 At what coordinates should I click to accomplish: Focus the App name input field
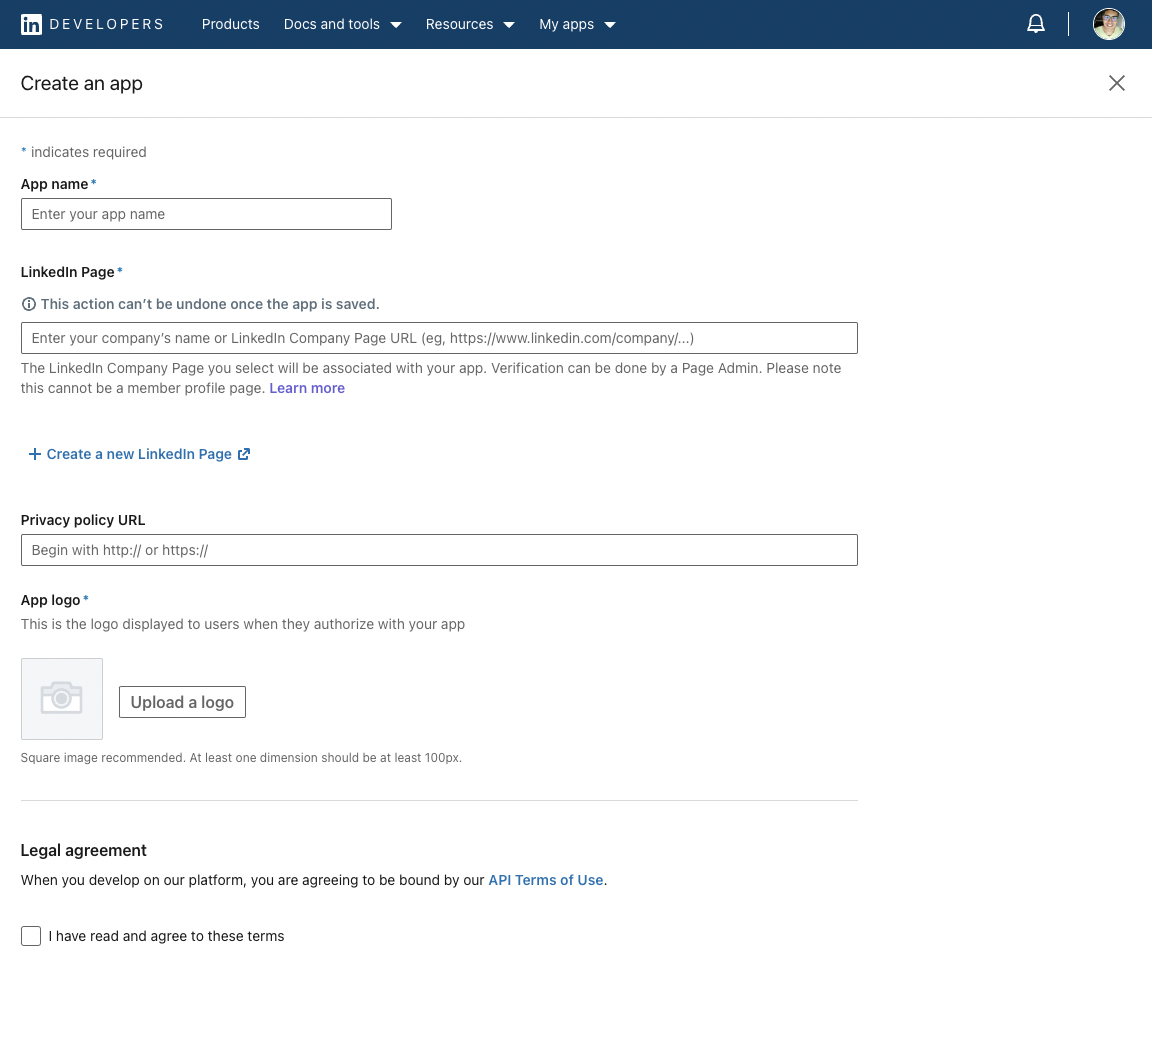click(x=206, y=214)
